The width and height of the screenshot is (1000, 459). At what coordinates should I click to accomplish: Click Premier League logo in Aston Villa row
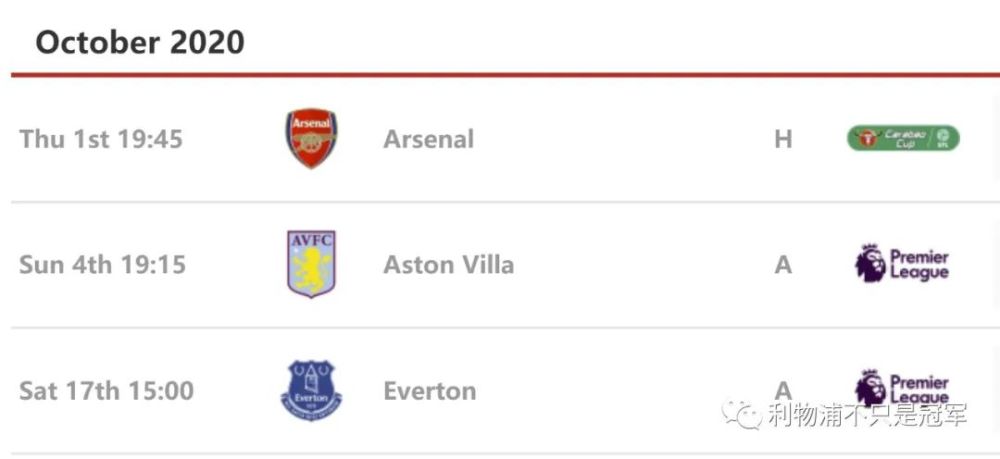point(902,263)
